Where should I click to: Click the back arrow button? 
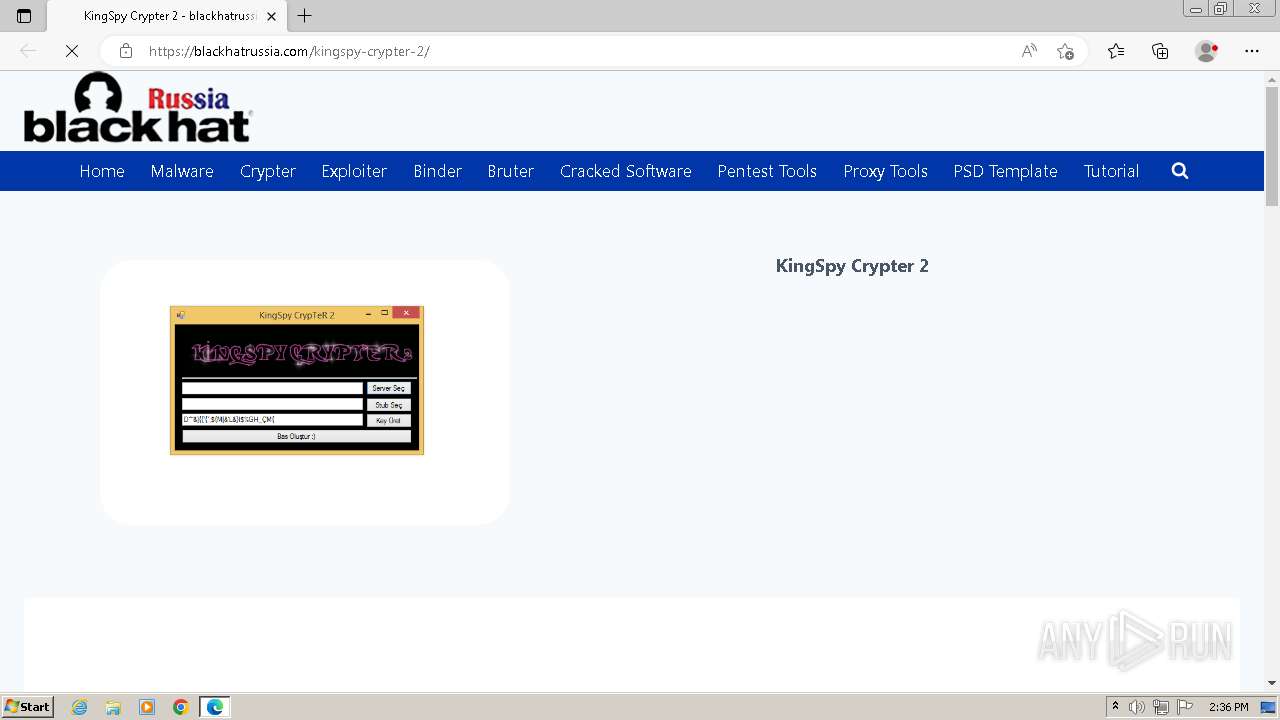click(28, 51)
